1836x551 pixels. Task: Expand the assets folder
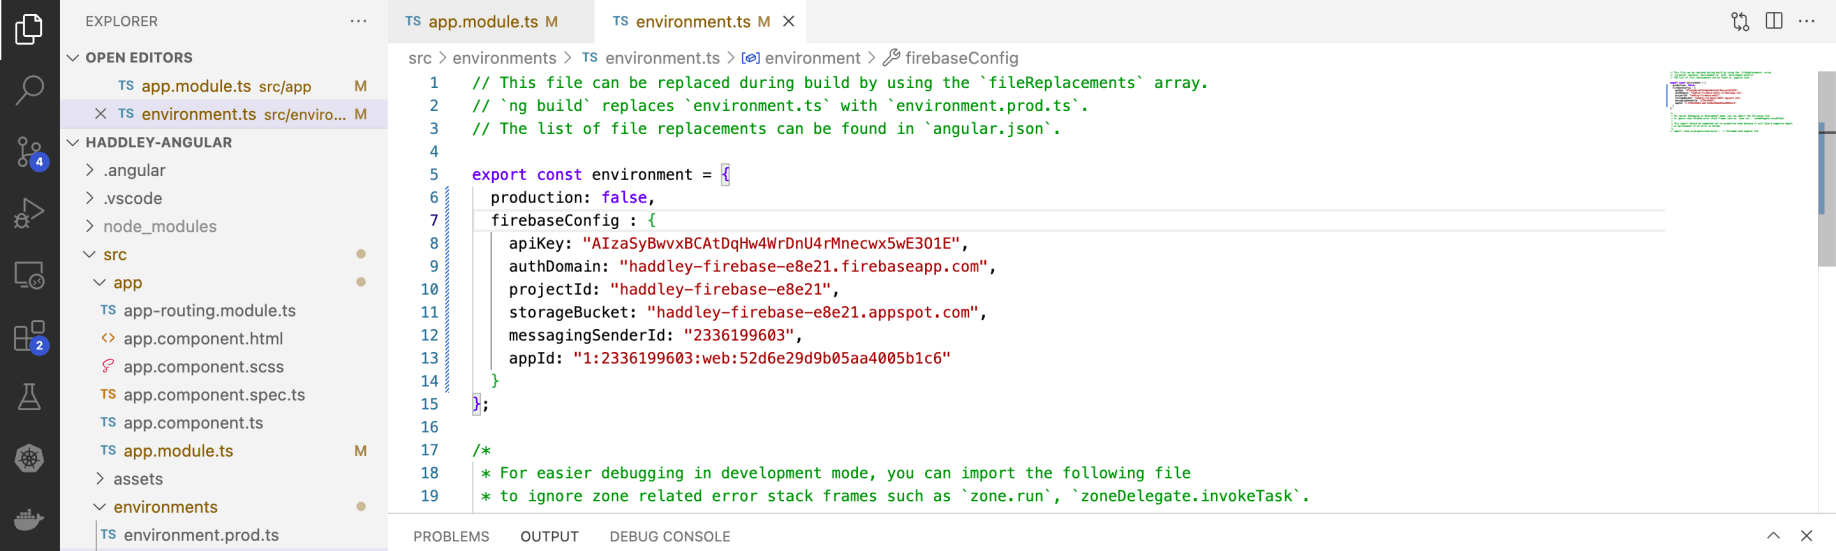click(x=137, y=479)
